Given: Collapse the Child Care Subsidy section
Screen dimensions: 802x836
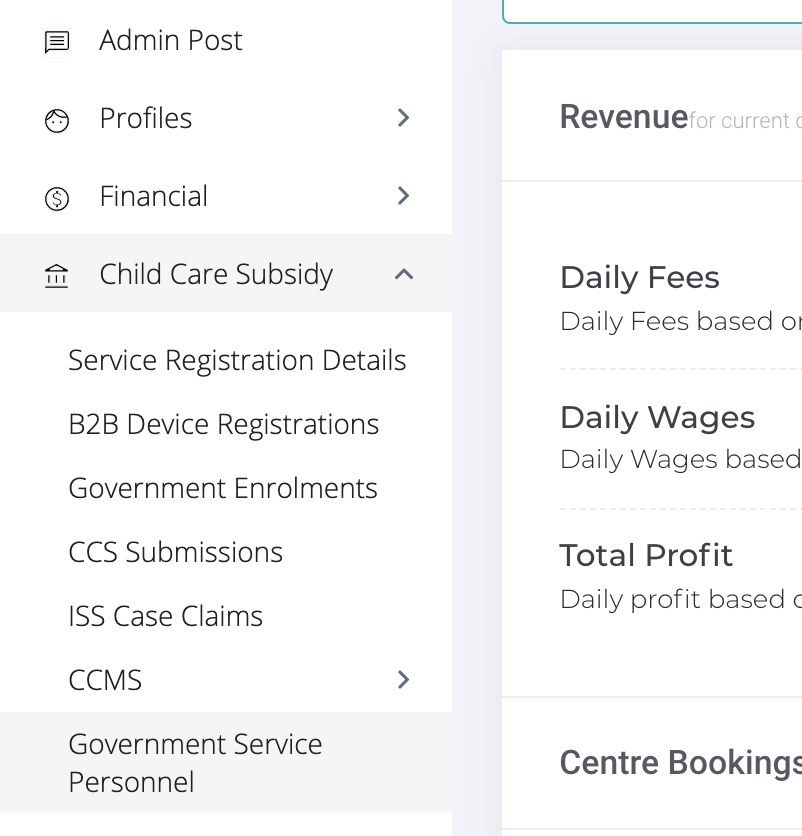Looking at the screenshot, I should coord(403,274).
